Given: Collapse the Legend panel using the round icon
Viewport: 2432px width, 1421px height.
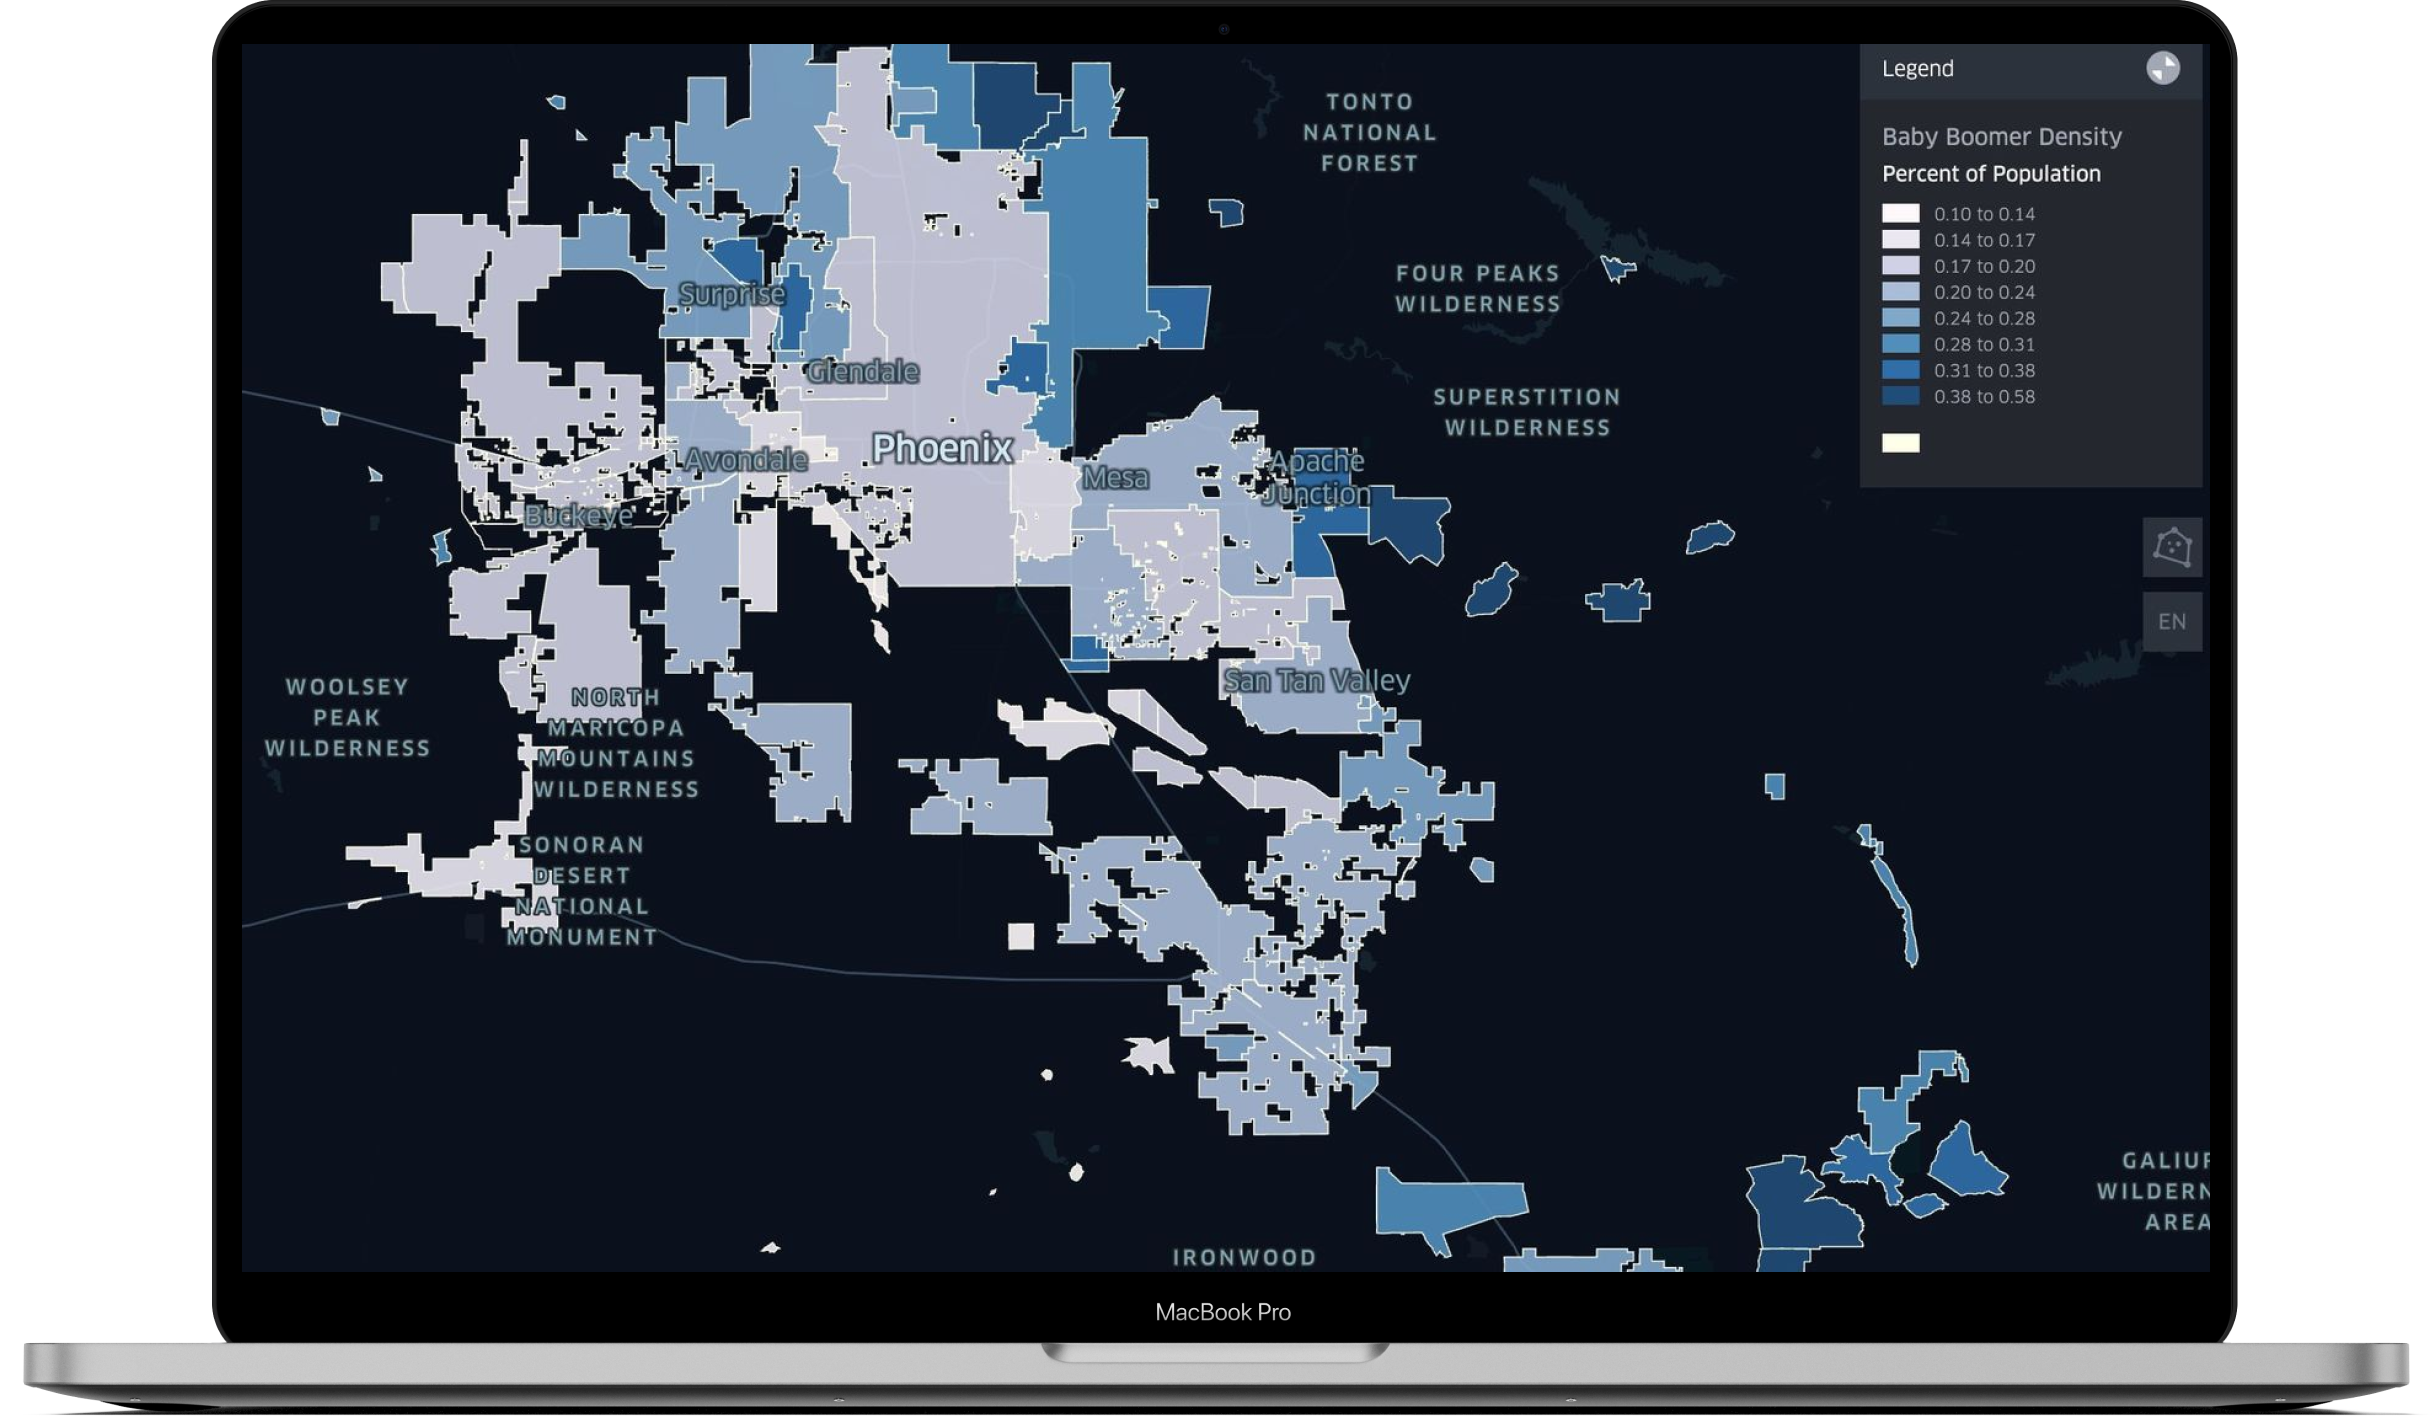Looking at the screenshot, I should click(2162, 68).
